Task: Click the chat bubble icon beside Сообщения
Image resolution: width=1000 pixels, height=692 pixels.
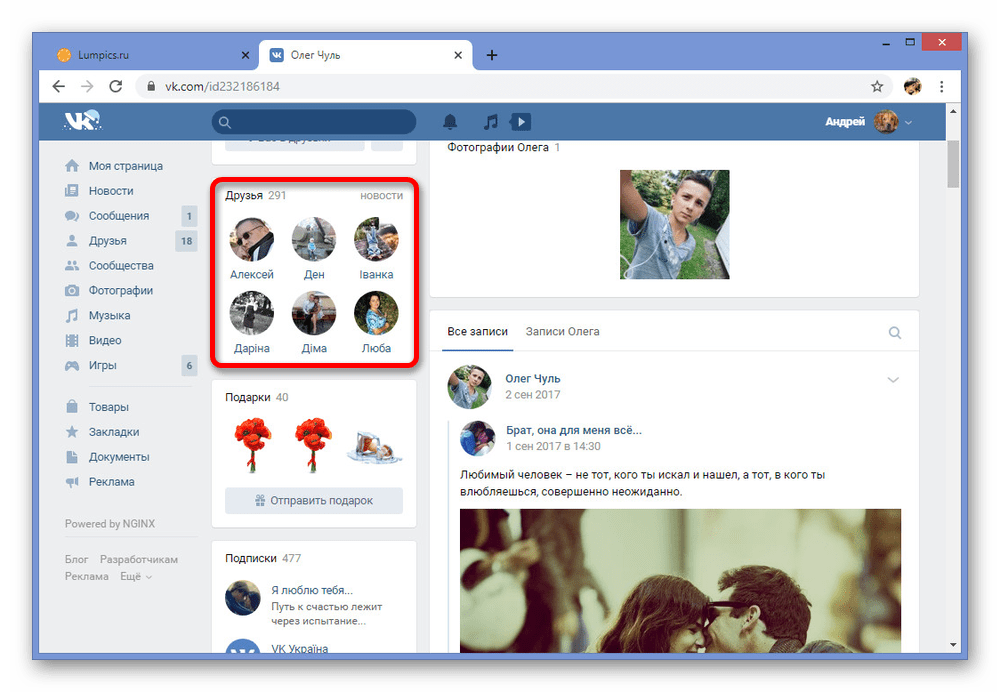Action: [72, 216]
